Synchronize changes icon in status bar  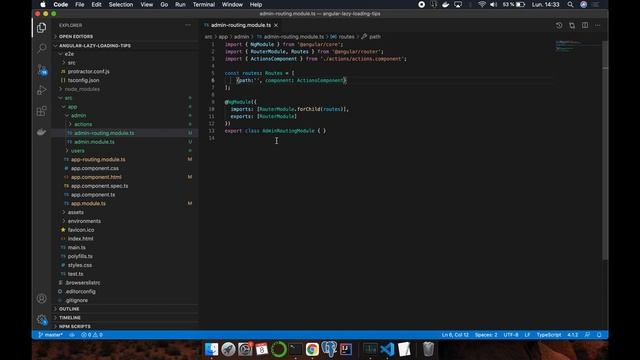coord(72,335)
